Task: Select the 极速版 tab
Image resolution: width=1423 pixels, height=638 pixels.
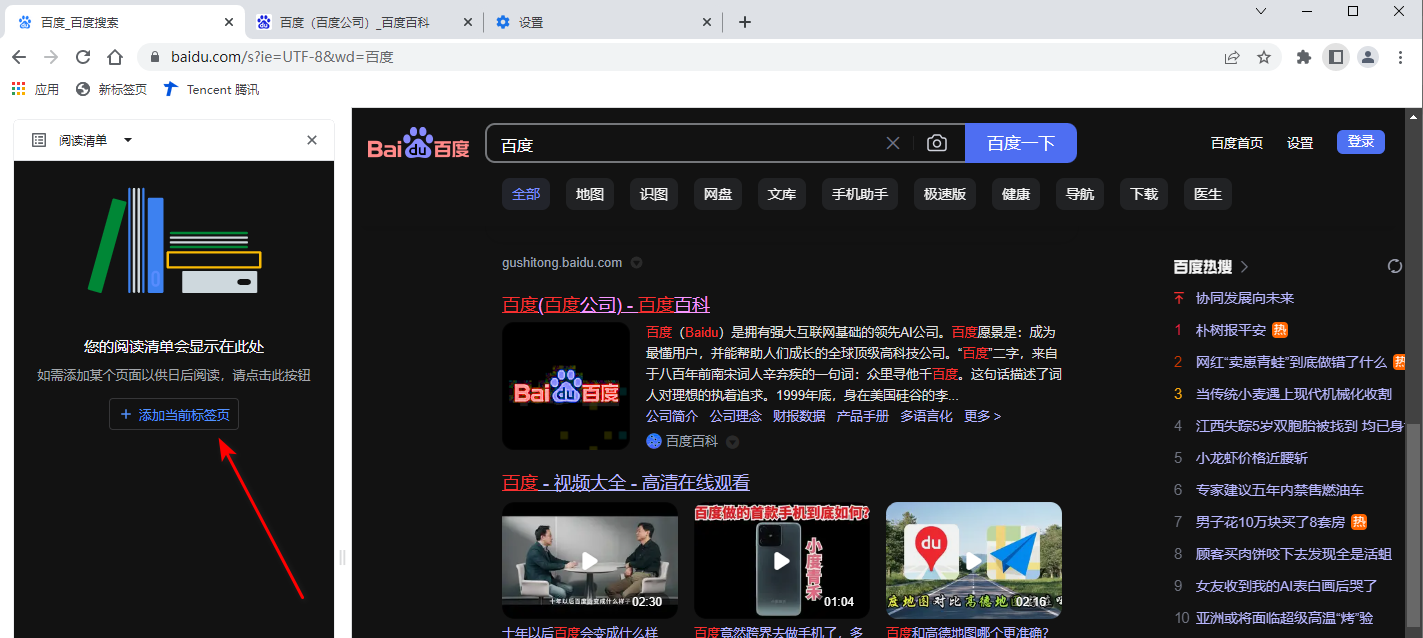Action: [945, 193]
